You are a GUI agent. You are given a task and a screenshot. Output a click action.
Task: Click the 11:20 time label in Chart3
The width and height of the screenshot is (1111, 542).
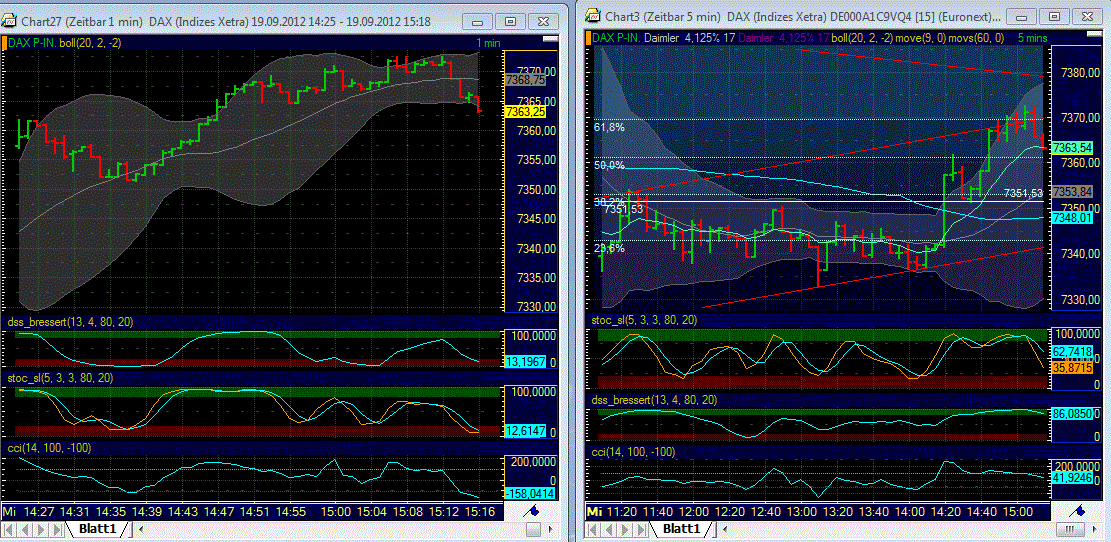pos(621,511)
